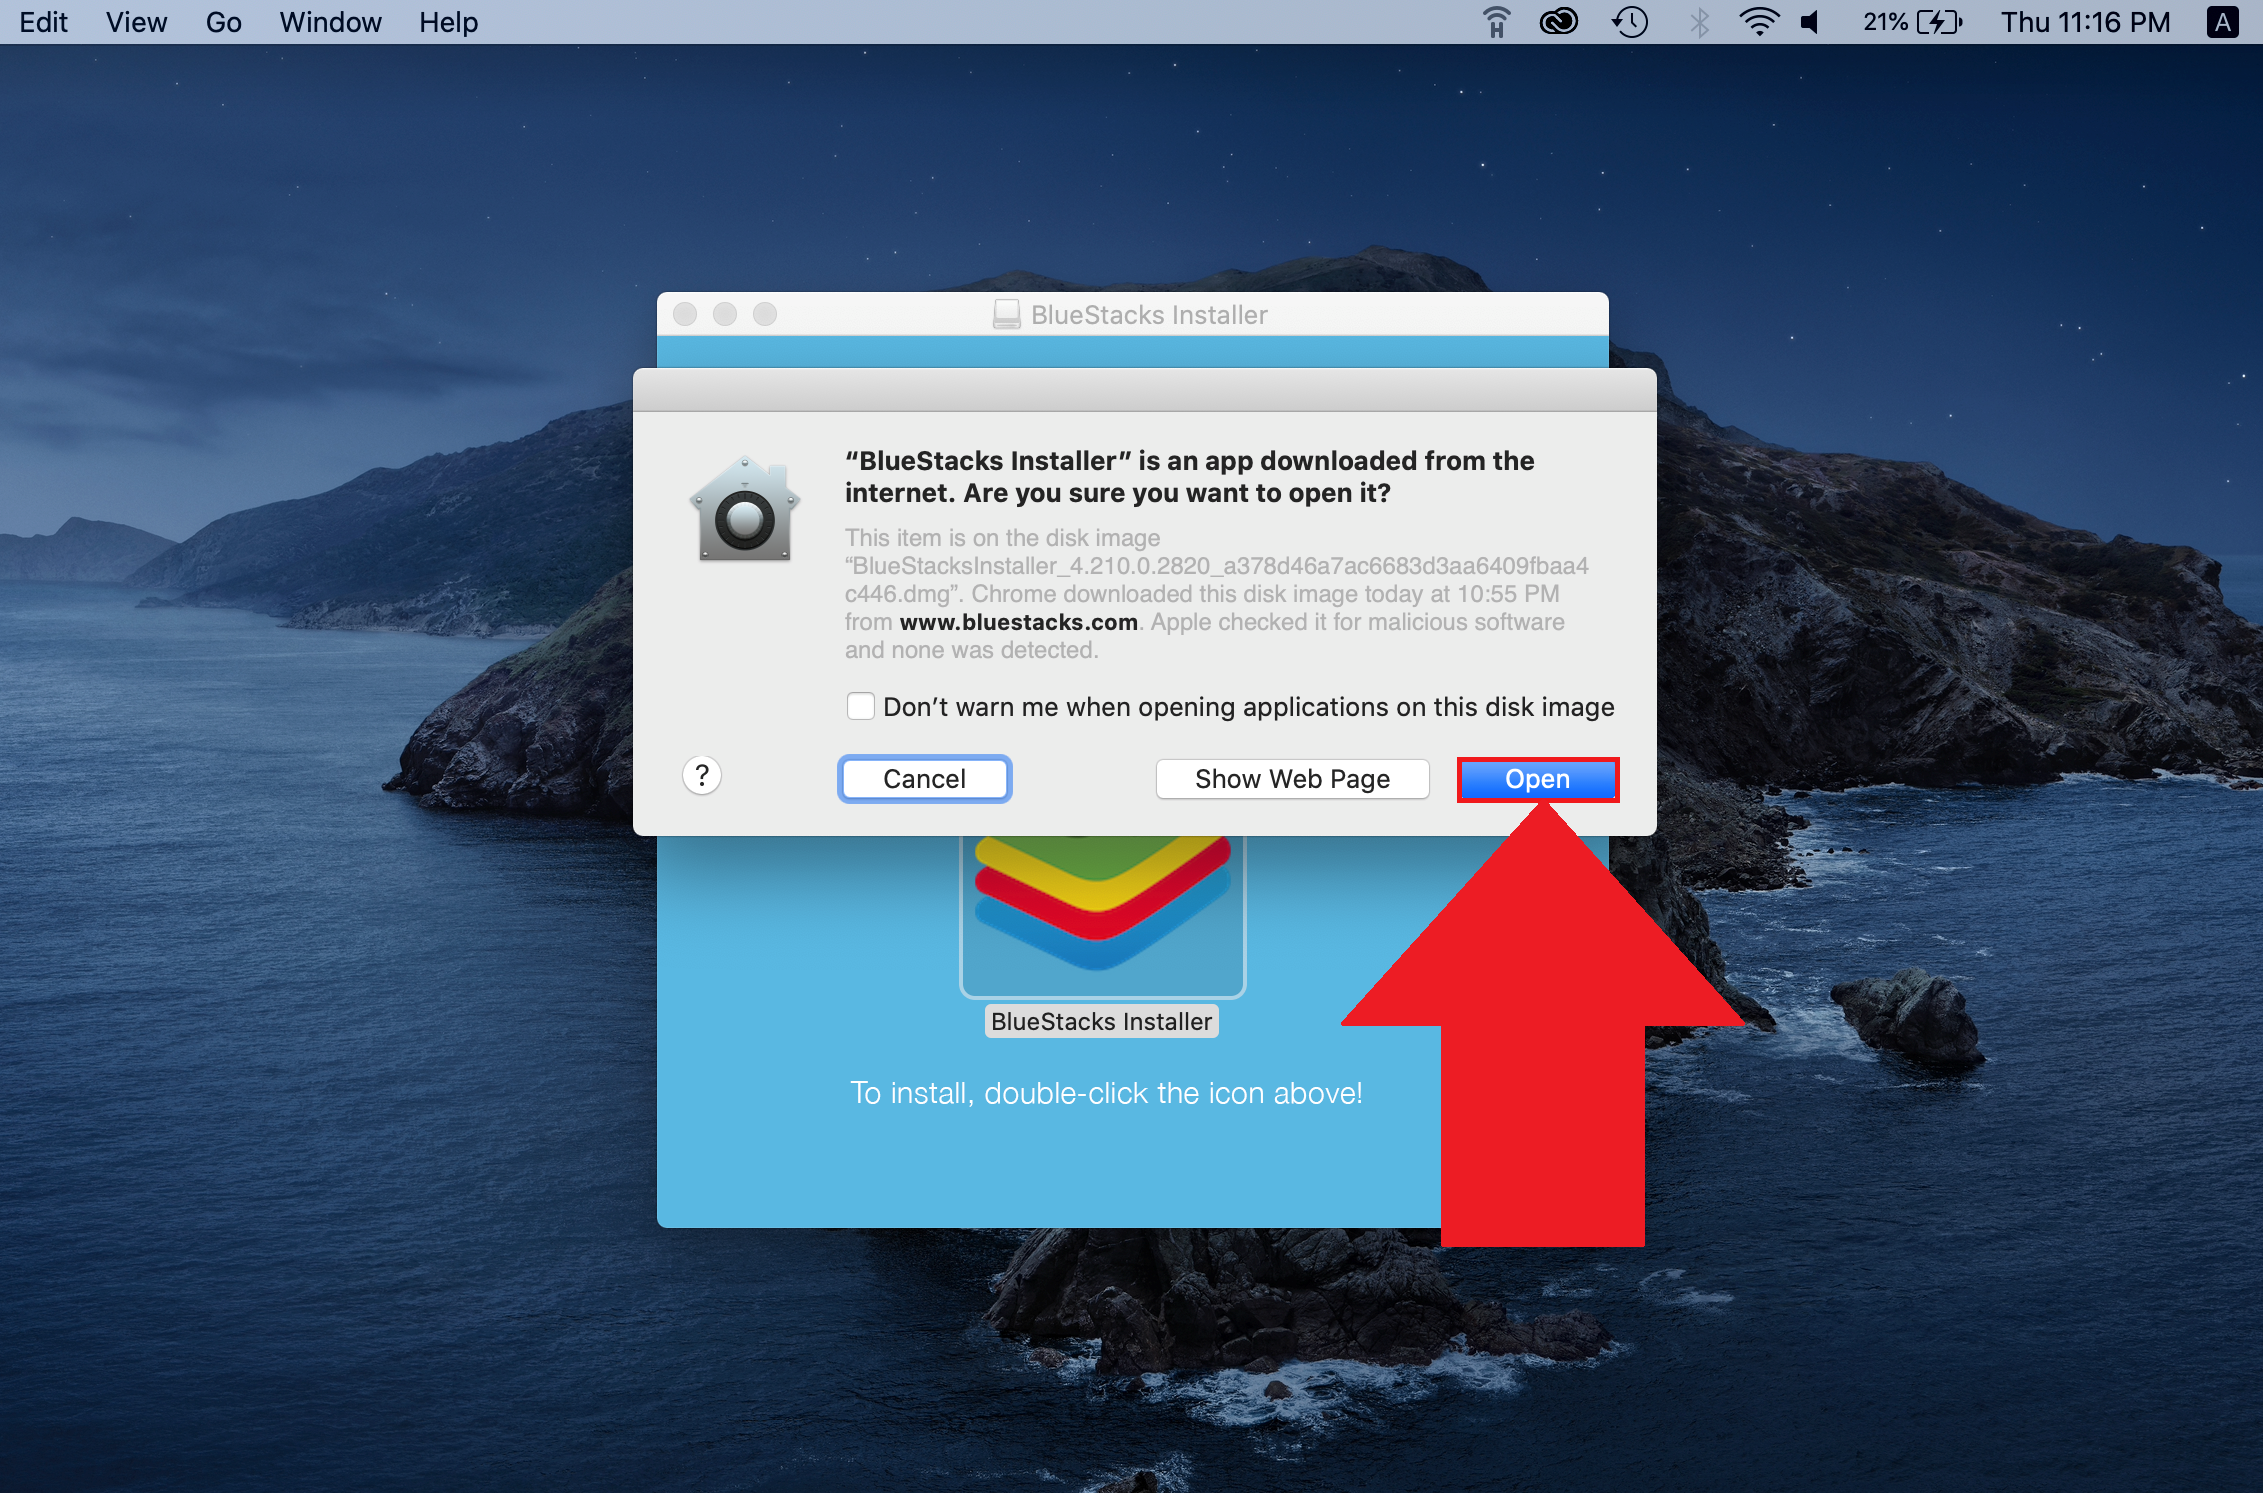Viewport: 2263px width, 1493px height.
Task: Select the View menu item
Action: [130, 20]
